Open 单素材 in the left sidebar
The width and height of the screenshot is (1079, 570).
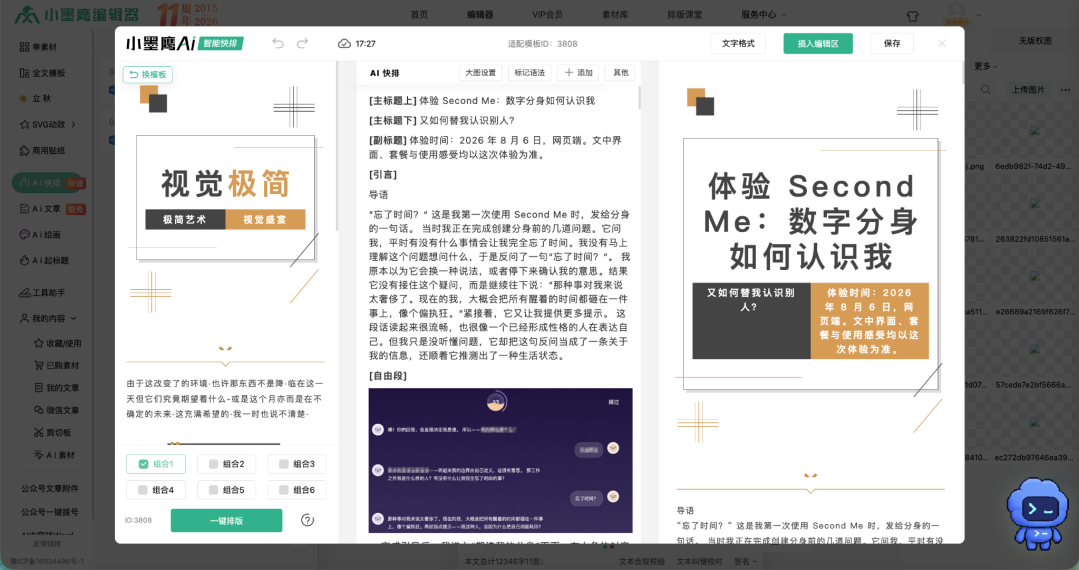click(39, 47)
